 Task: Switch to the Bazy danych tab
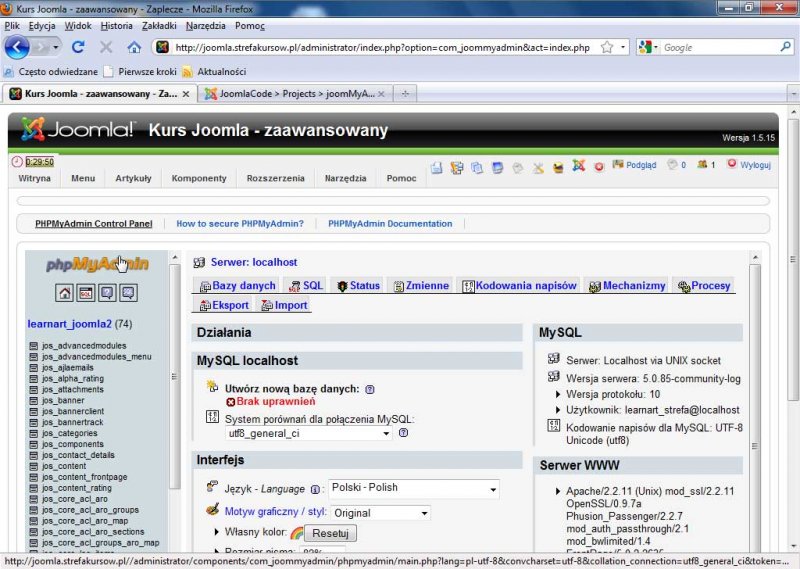[237, 286]
